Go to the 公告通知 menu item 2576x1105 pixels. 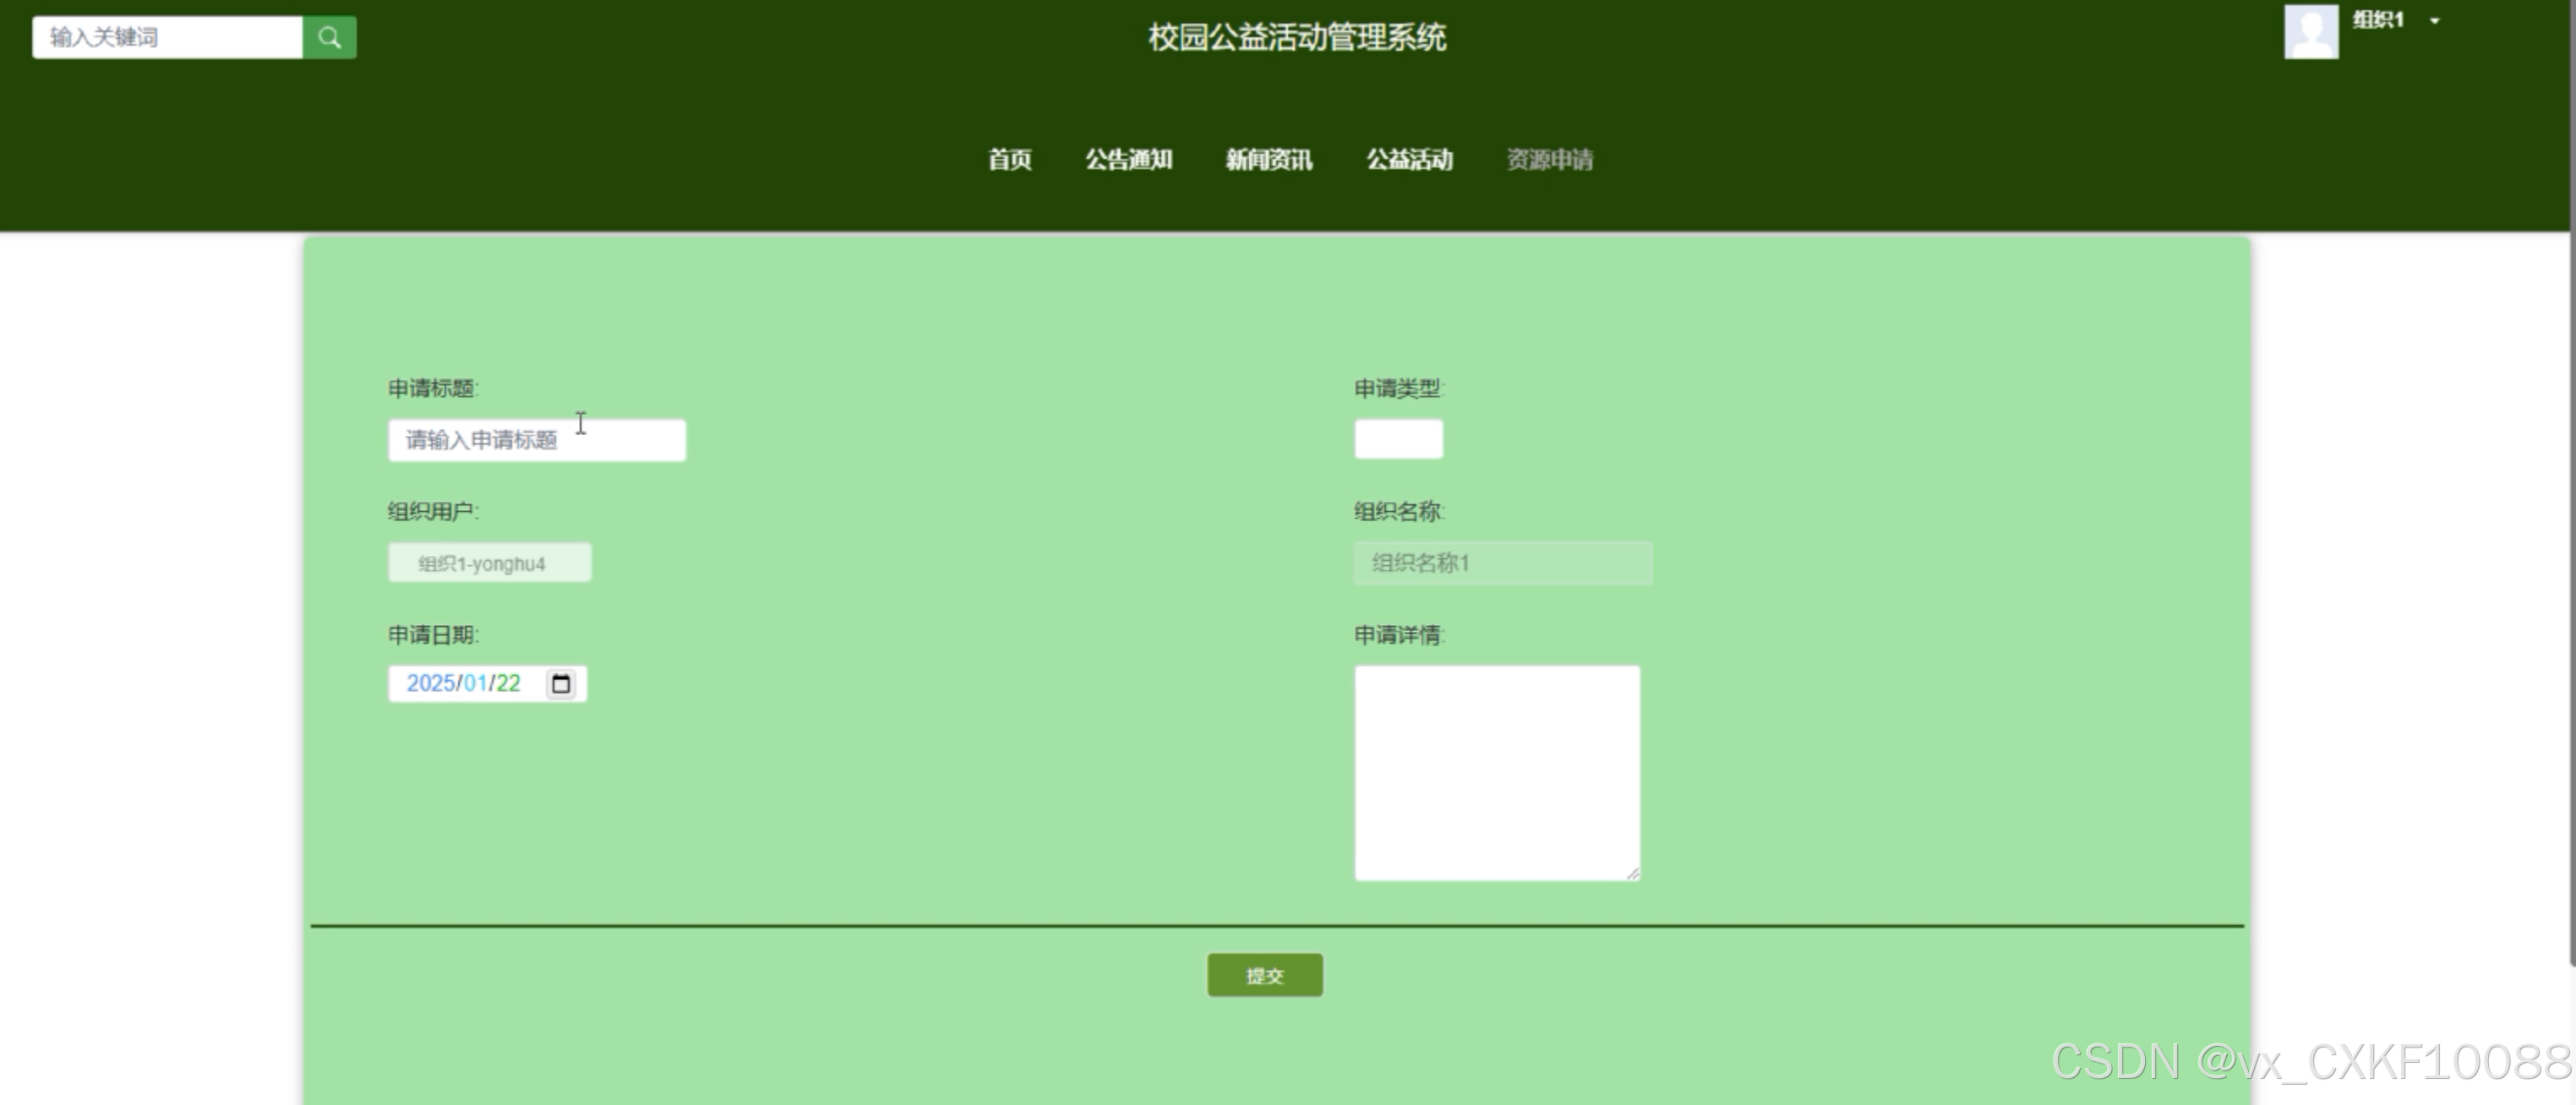click(1128, 160)
